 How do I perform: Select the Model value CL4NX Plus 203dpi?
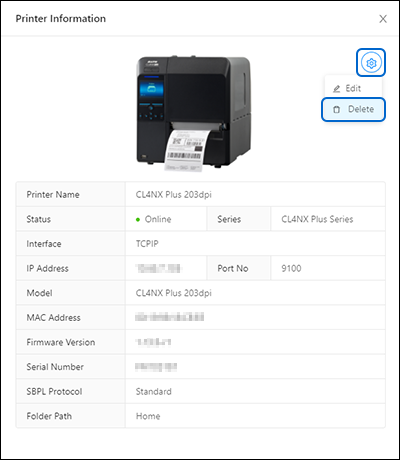[174, 293]
